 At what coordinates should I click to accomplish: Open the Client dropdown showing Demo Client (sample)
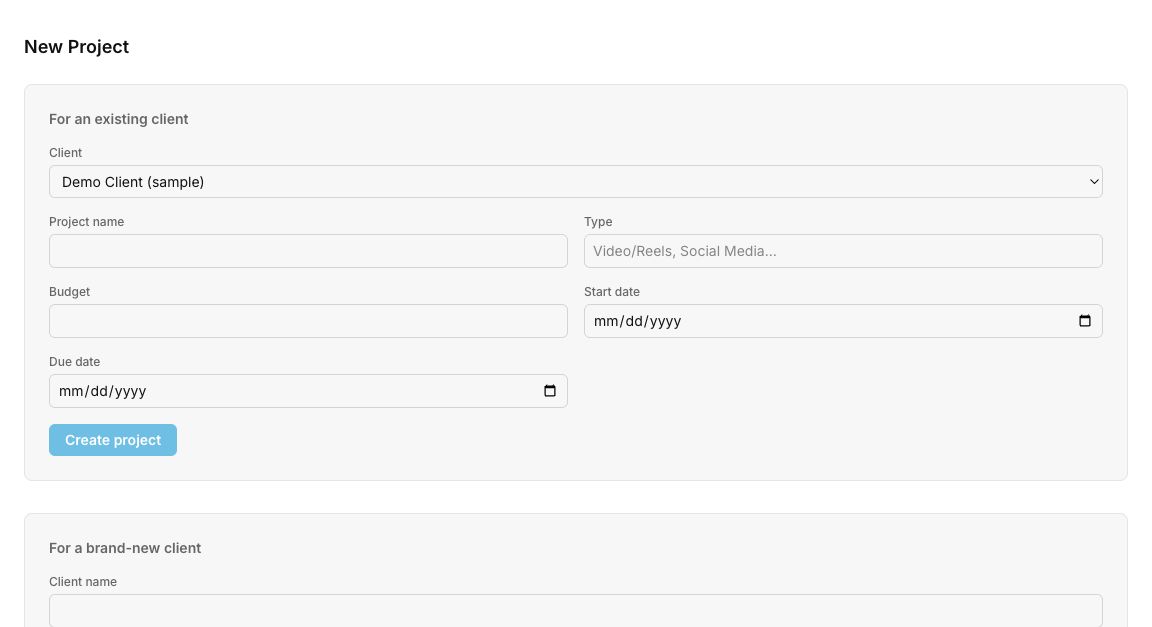pyautogui.click(x=575, y=182)
